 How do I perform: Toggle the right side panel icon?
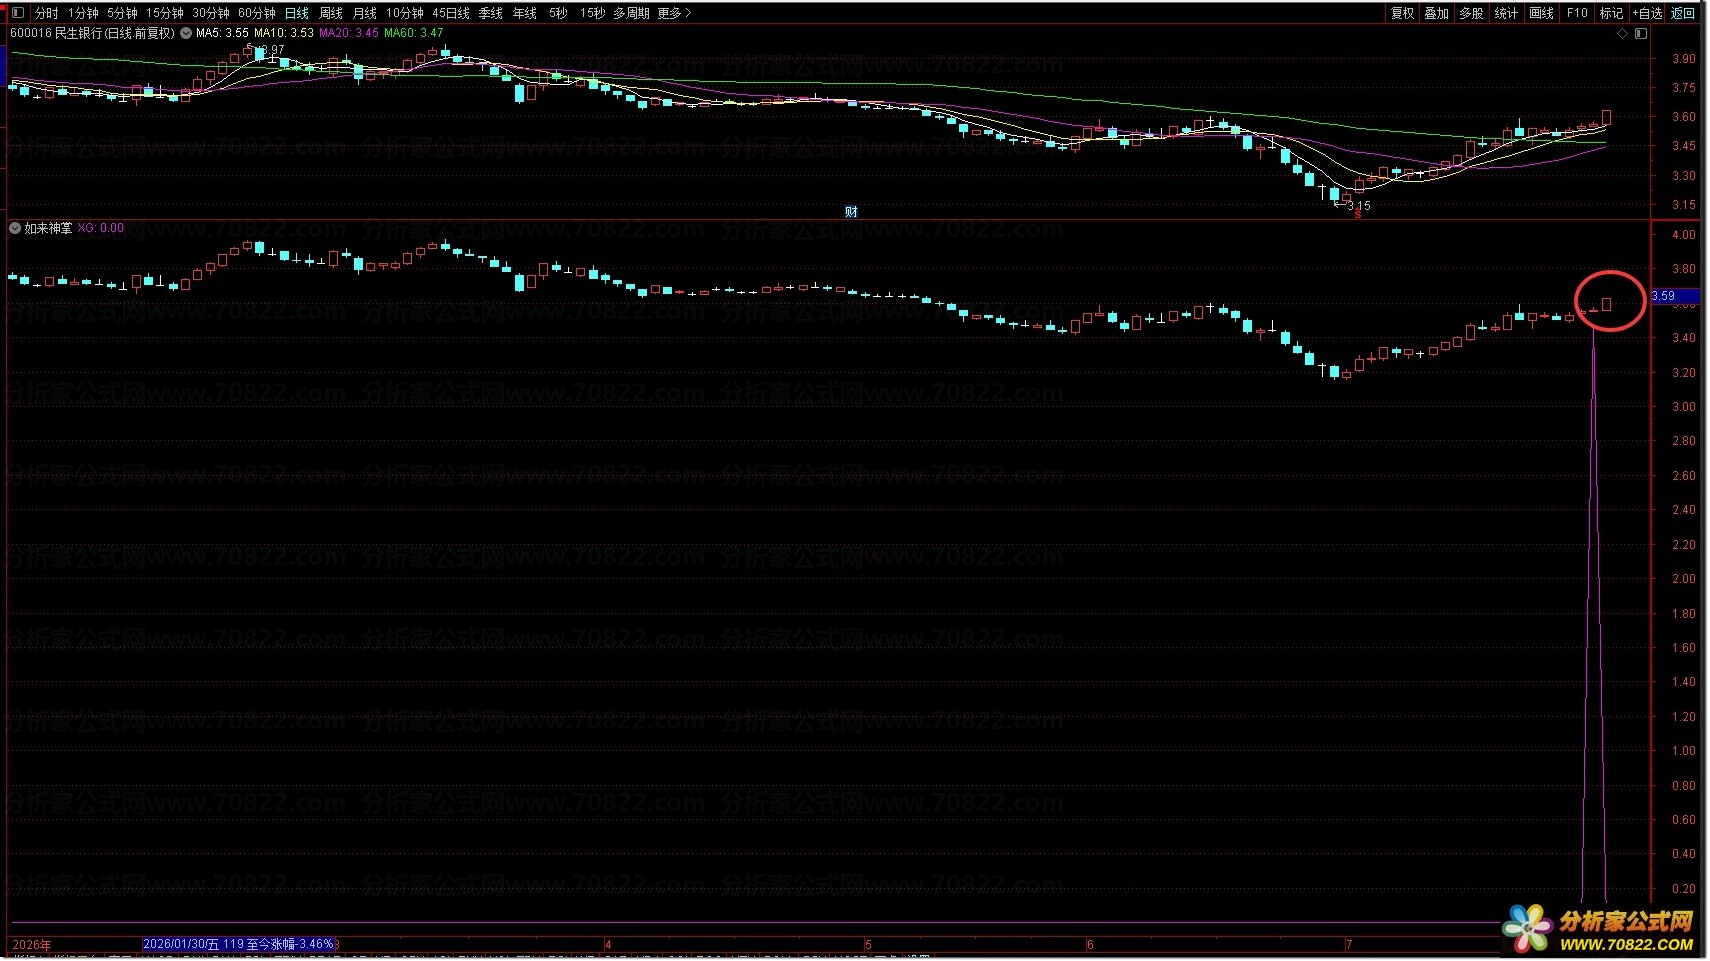(1641, 33)
